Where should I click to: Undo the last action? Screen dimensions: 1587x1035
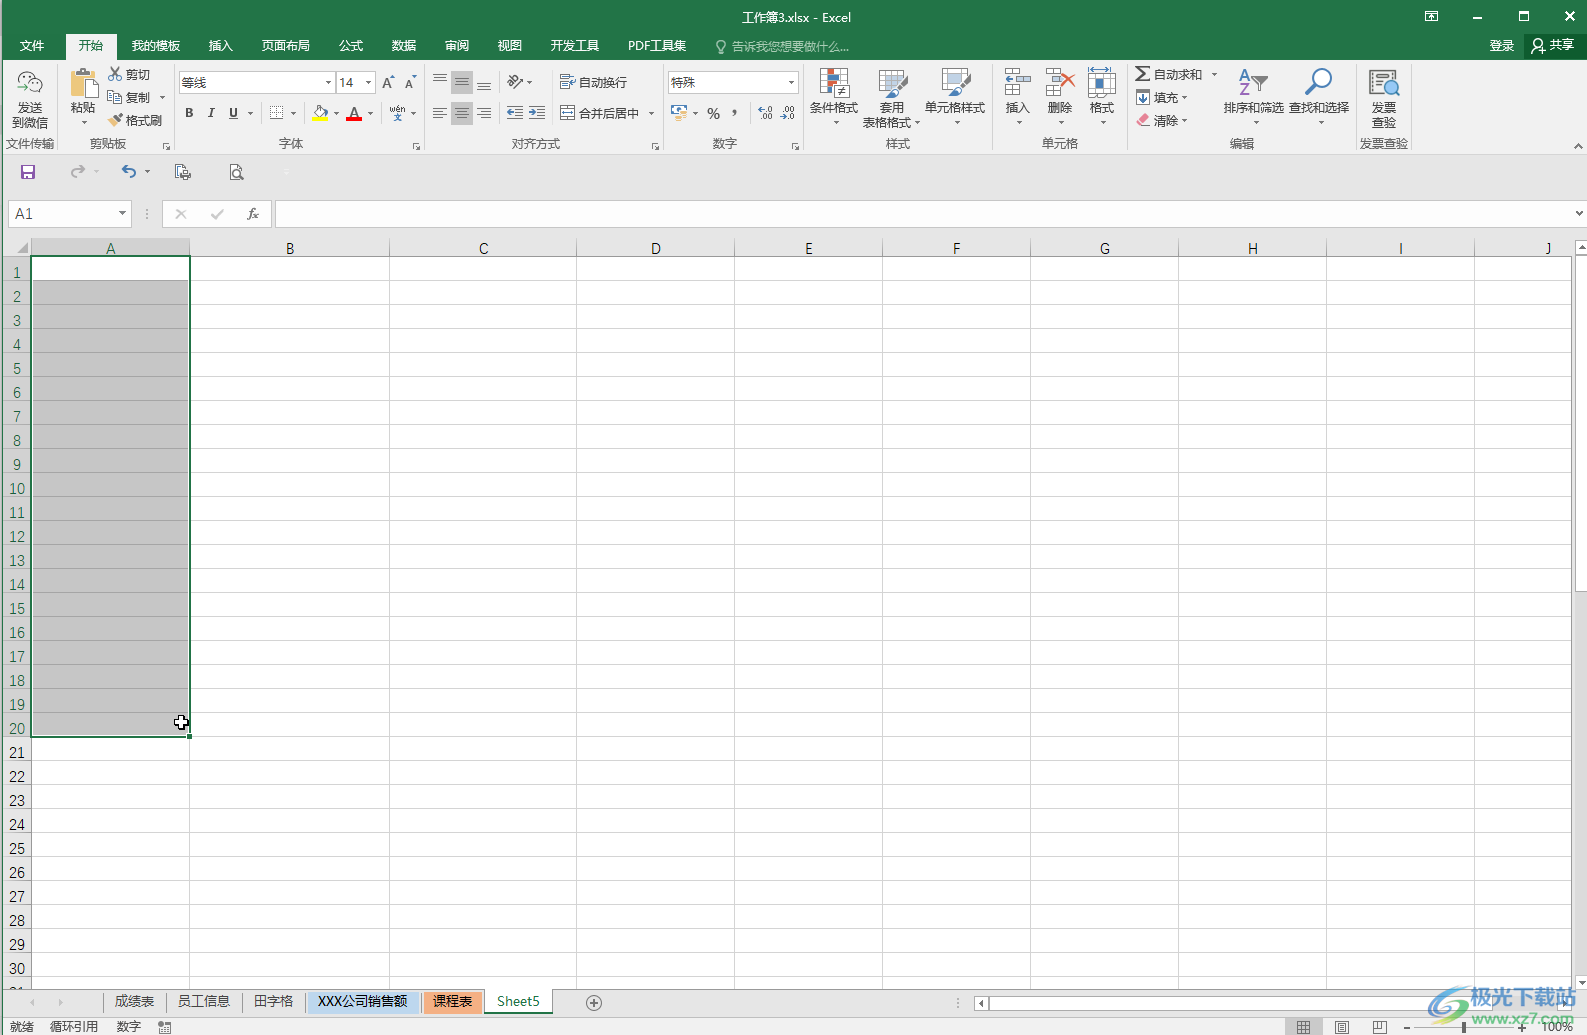(x=129, y=172)
